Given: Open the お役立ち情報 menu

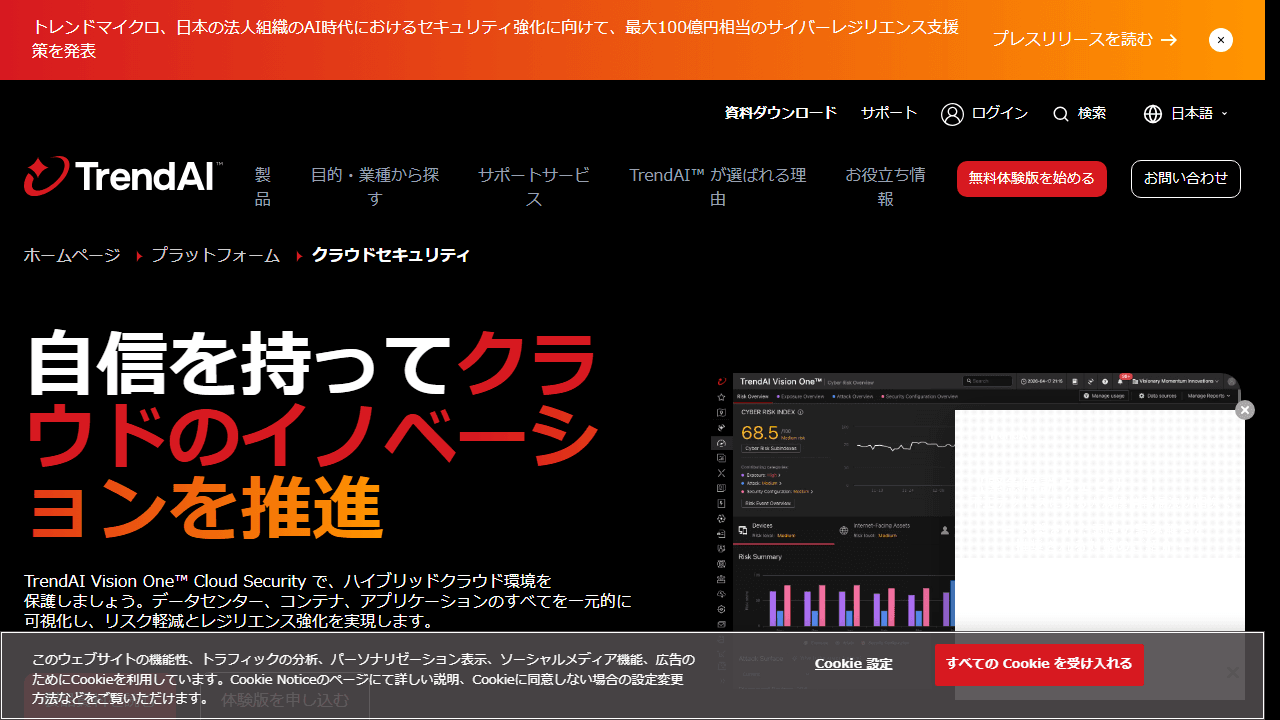Looking at the screenshot, I should (885, 187).
